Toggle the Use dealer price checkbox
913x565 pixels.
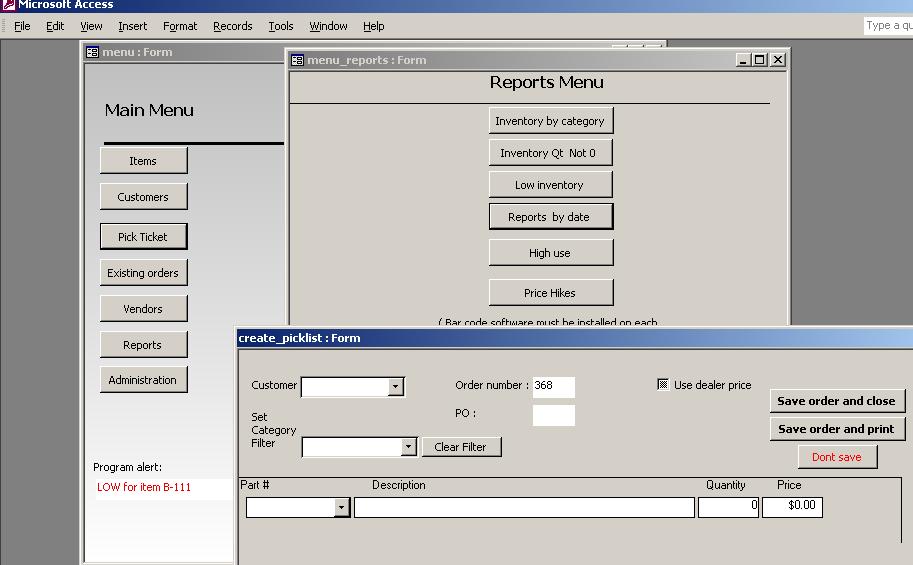point(663,384)
